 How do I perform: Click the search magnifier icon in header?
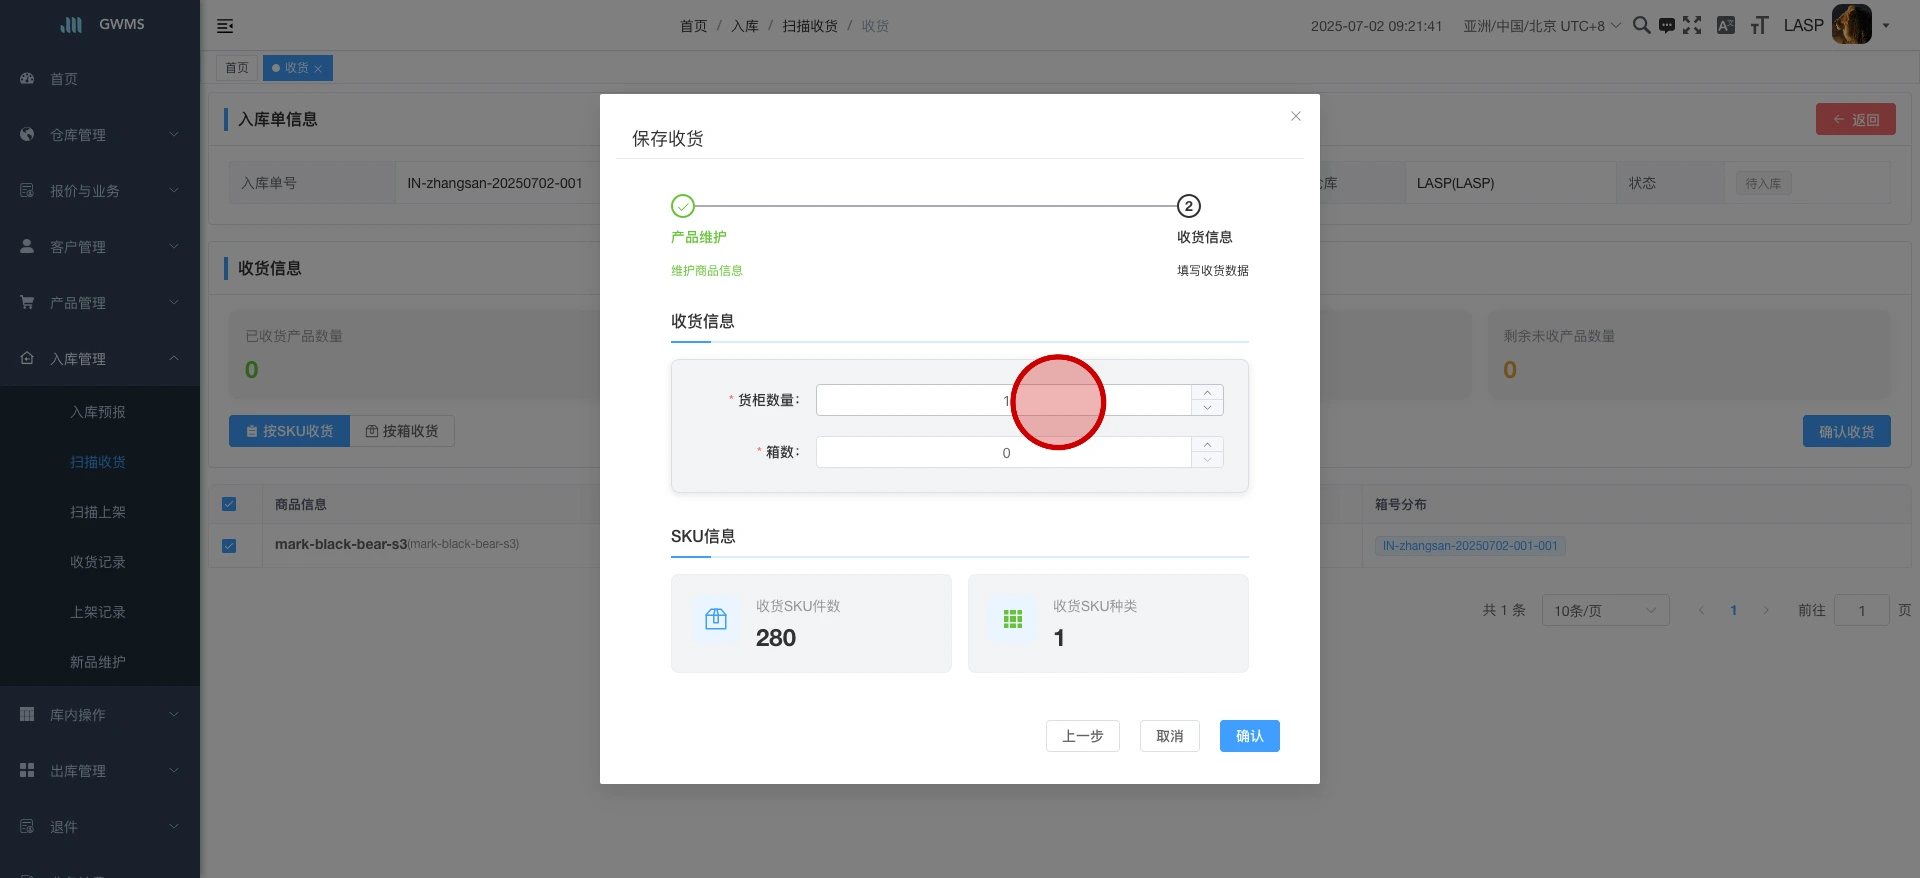pos(1641,25)
